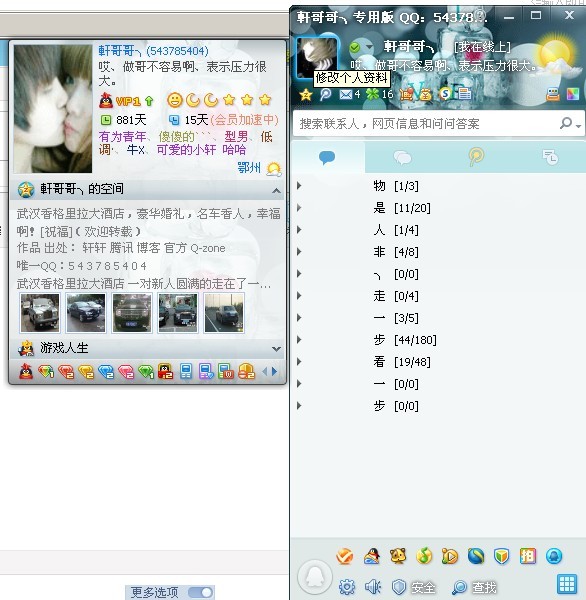Show next page of game badges
This screenshot has height=600, width=586.
pos(274,371)
